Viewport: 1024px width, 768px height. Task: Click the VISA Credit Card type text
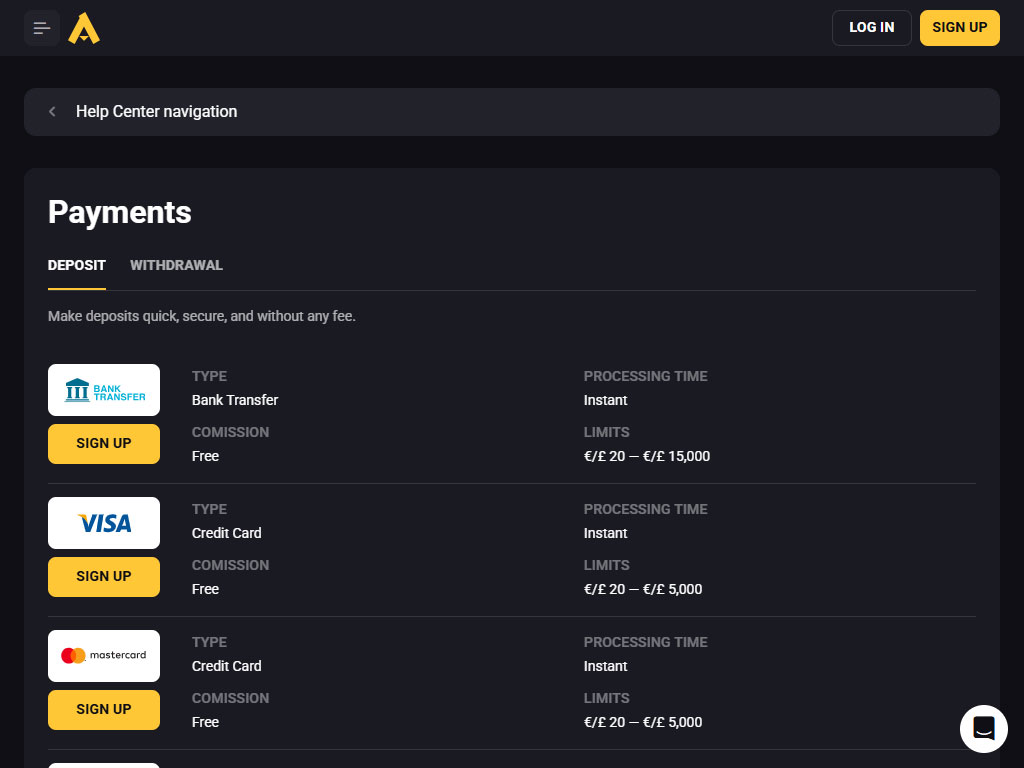click(227, 533)
